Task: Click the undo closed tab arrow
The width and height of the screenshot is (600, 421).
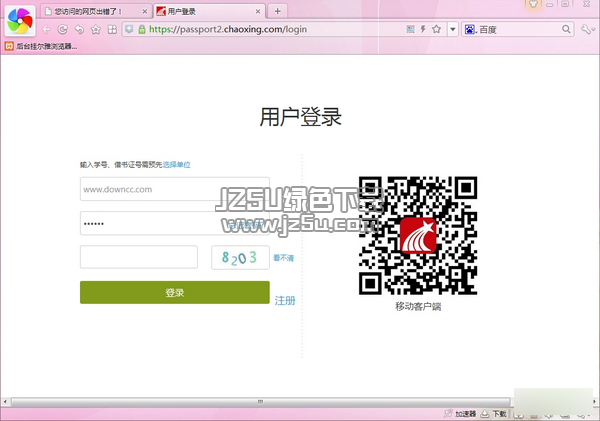Action: [79, 29]
